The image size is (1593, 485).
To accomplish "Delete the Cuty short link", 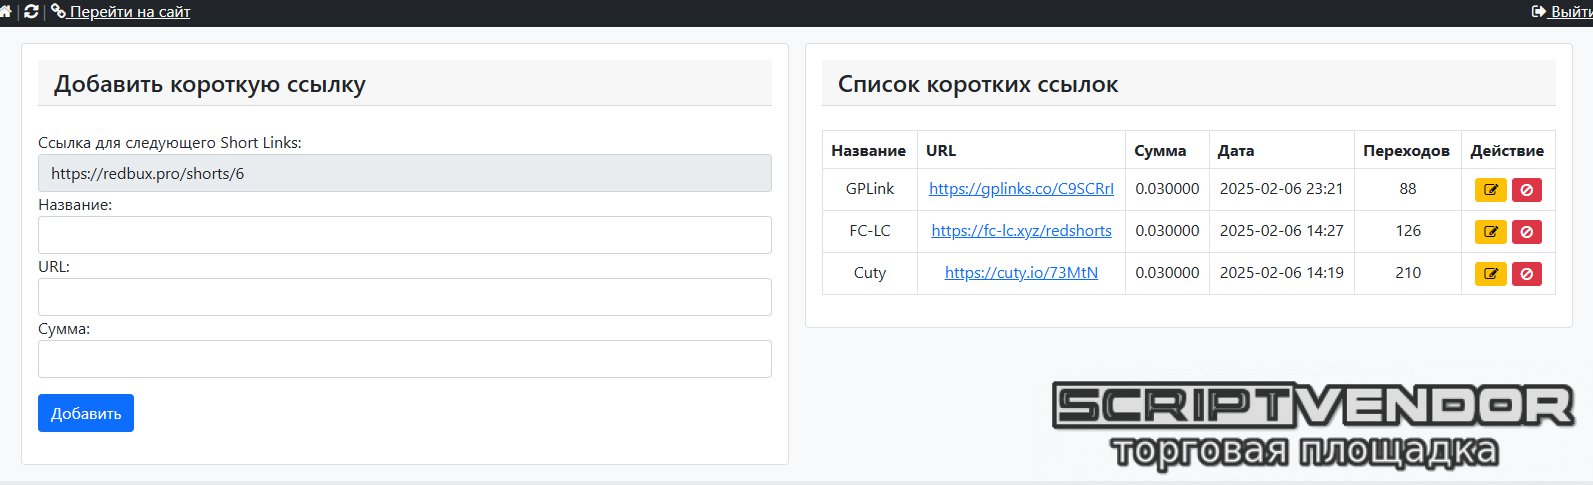I will tap(1526, 274).
